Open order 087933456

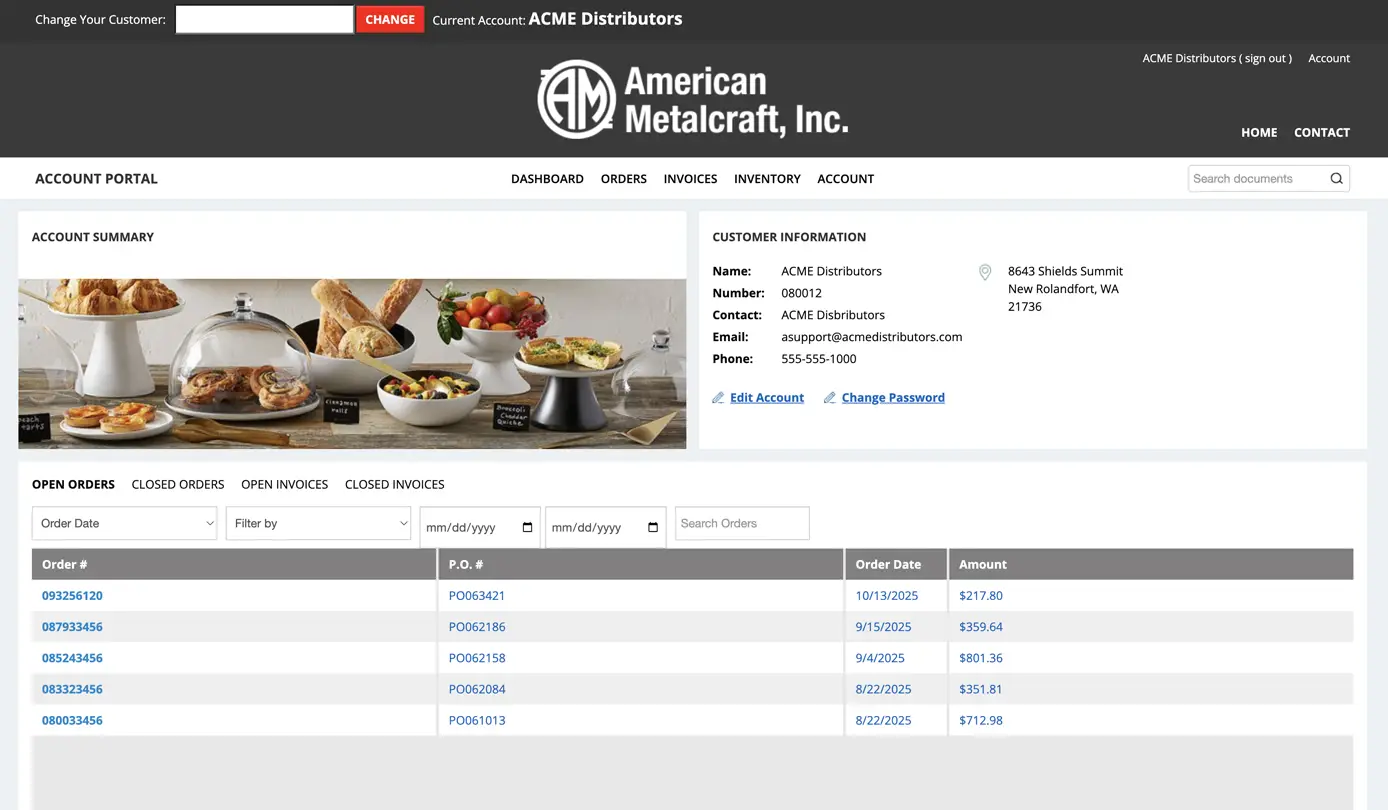72,627
